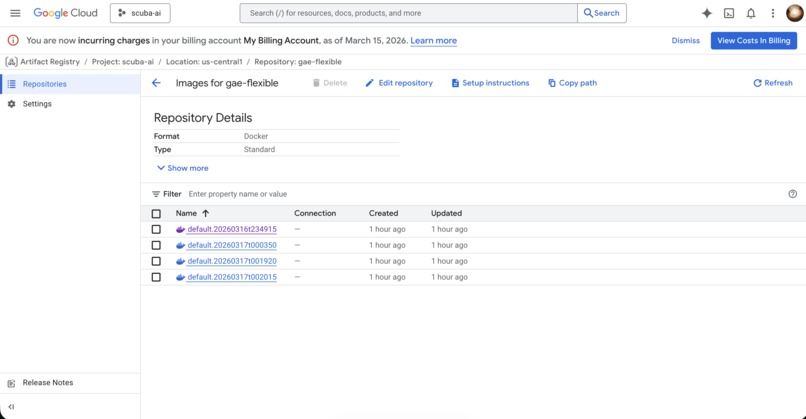Tick the select-all images checkbox
806x419 pixels.
tap(156, 213)
